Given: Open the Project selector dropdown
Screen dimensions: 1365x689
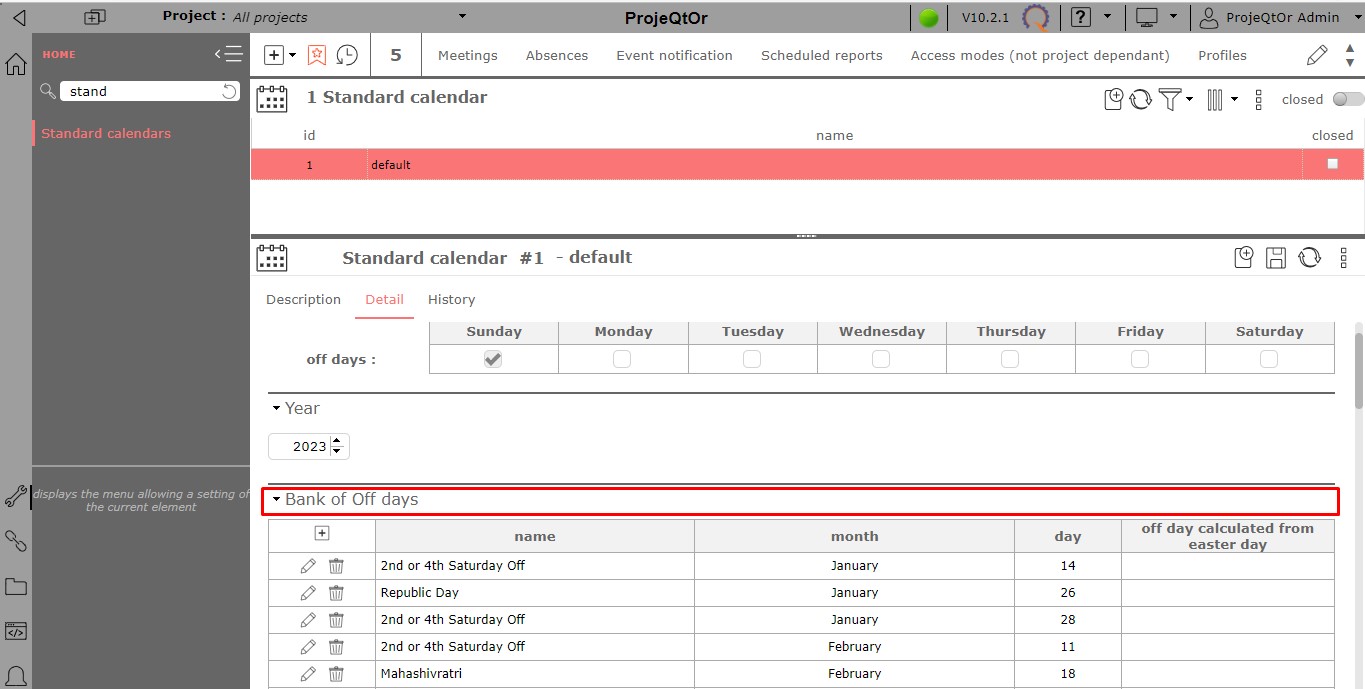Looking at the screenshot, I should point(461,16).
